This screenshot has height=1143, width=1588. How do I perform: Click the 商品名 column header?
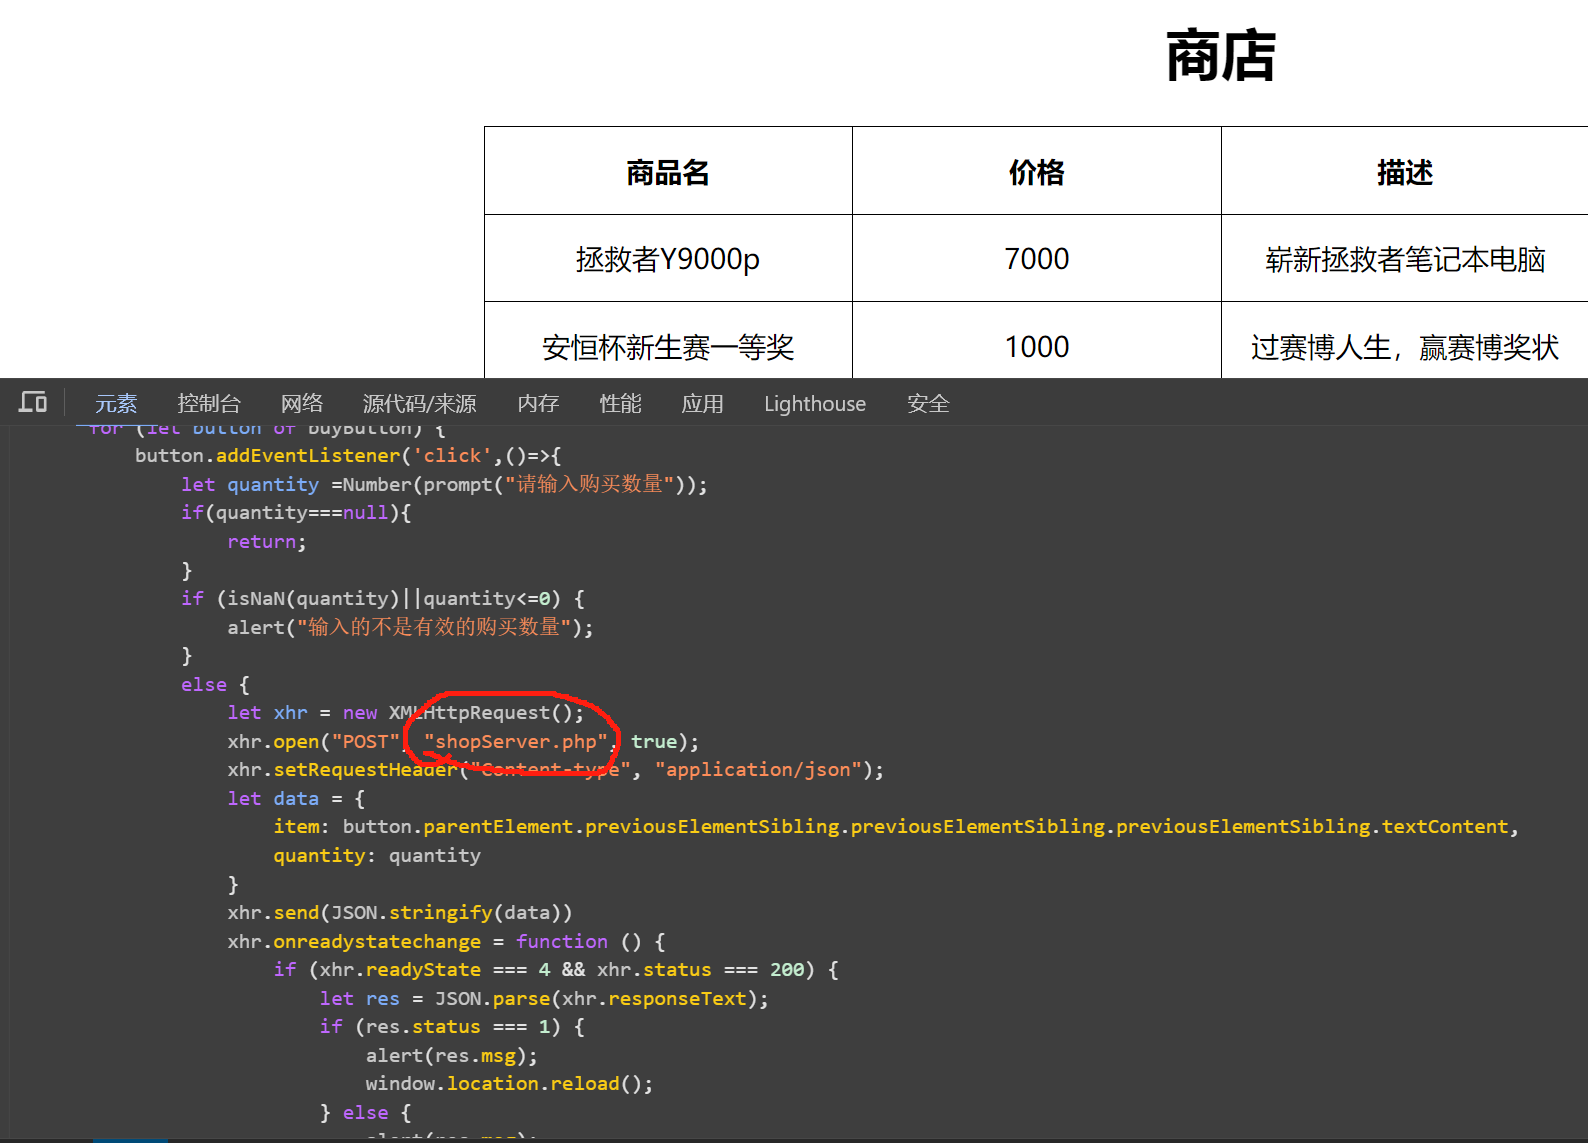tap(668, 173)
